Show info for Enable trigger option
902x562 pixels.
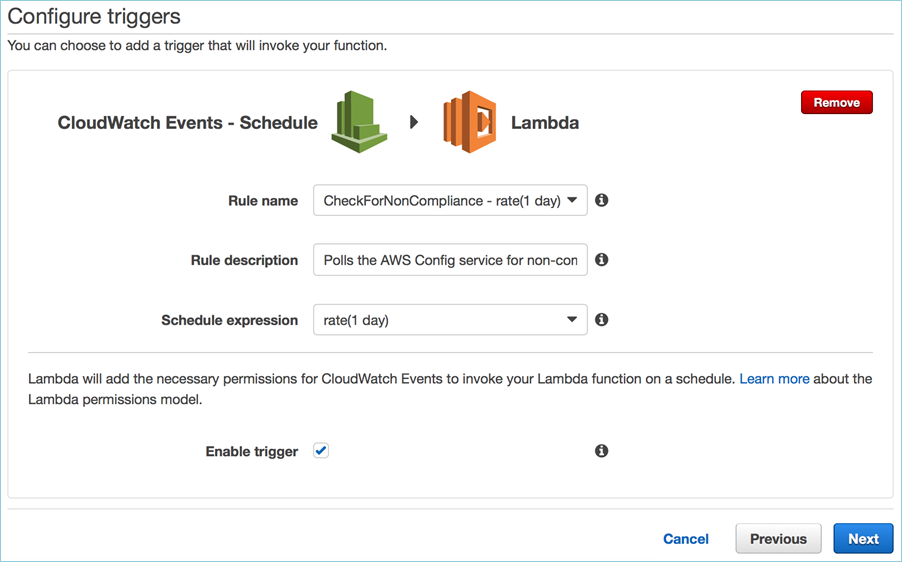[x=602, y=451]
